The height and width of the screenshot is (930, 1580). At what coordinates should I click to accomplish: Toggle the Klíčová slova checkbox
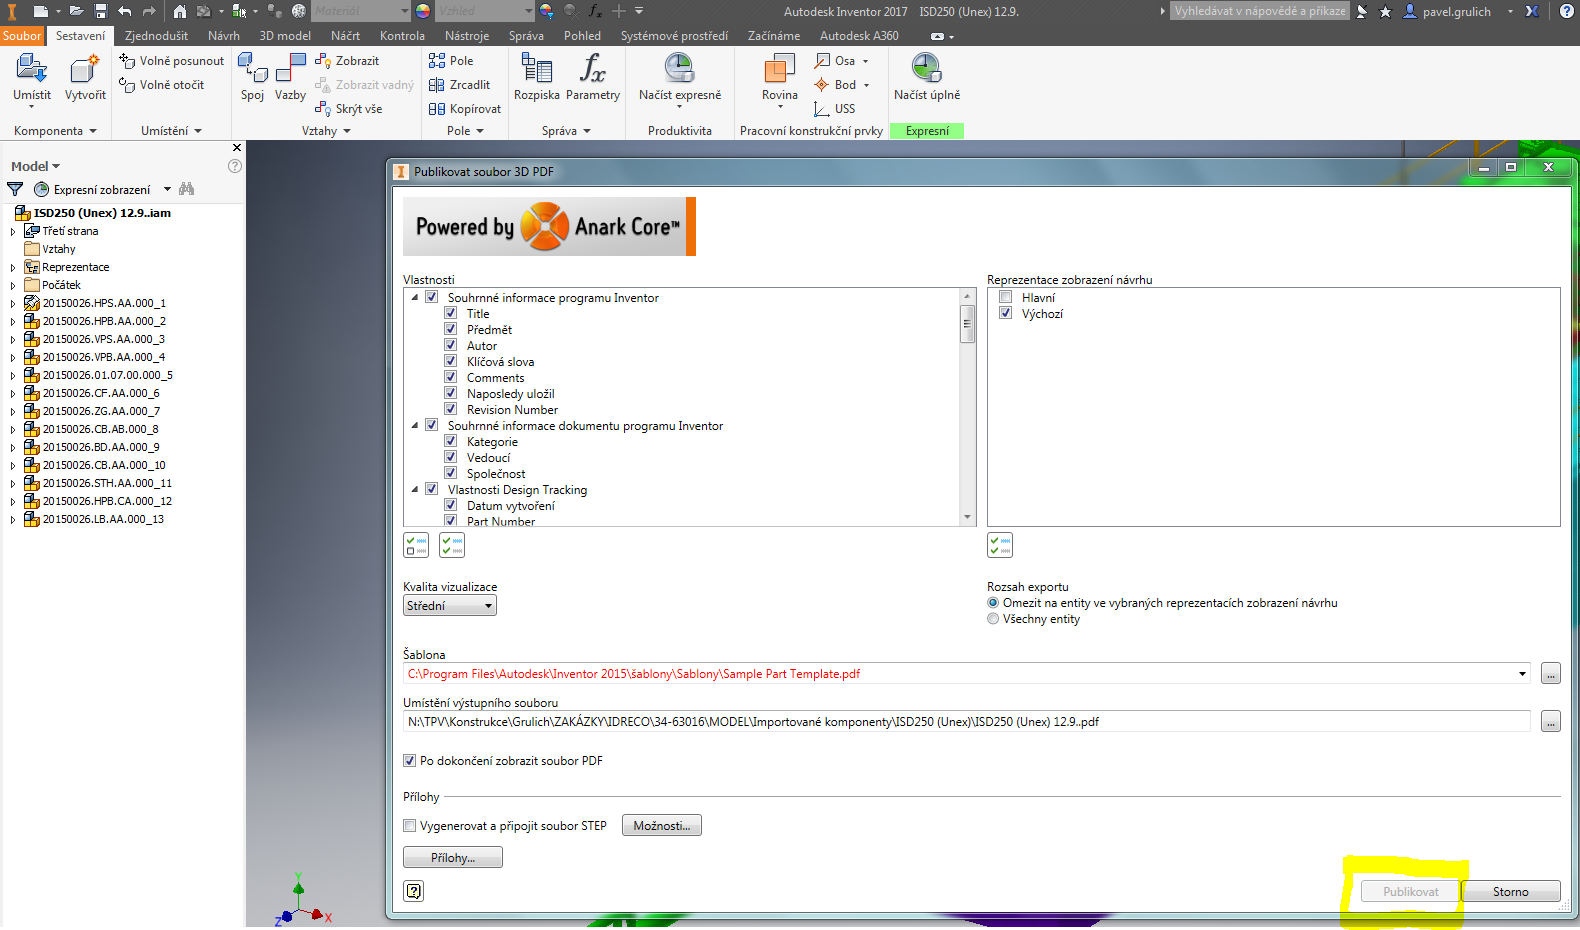point(451,361)
